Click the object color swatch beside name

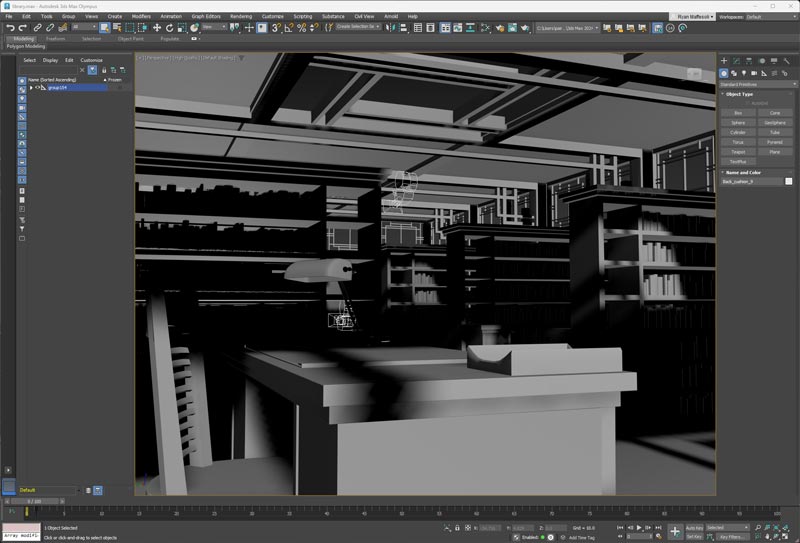click(789, 181)
